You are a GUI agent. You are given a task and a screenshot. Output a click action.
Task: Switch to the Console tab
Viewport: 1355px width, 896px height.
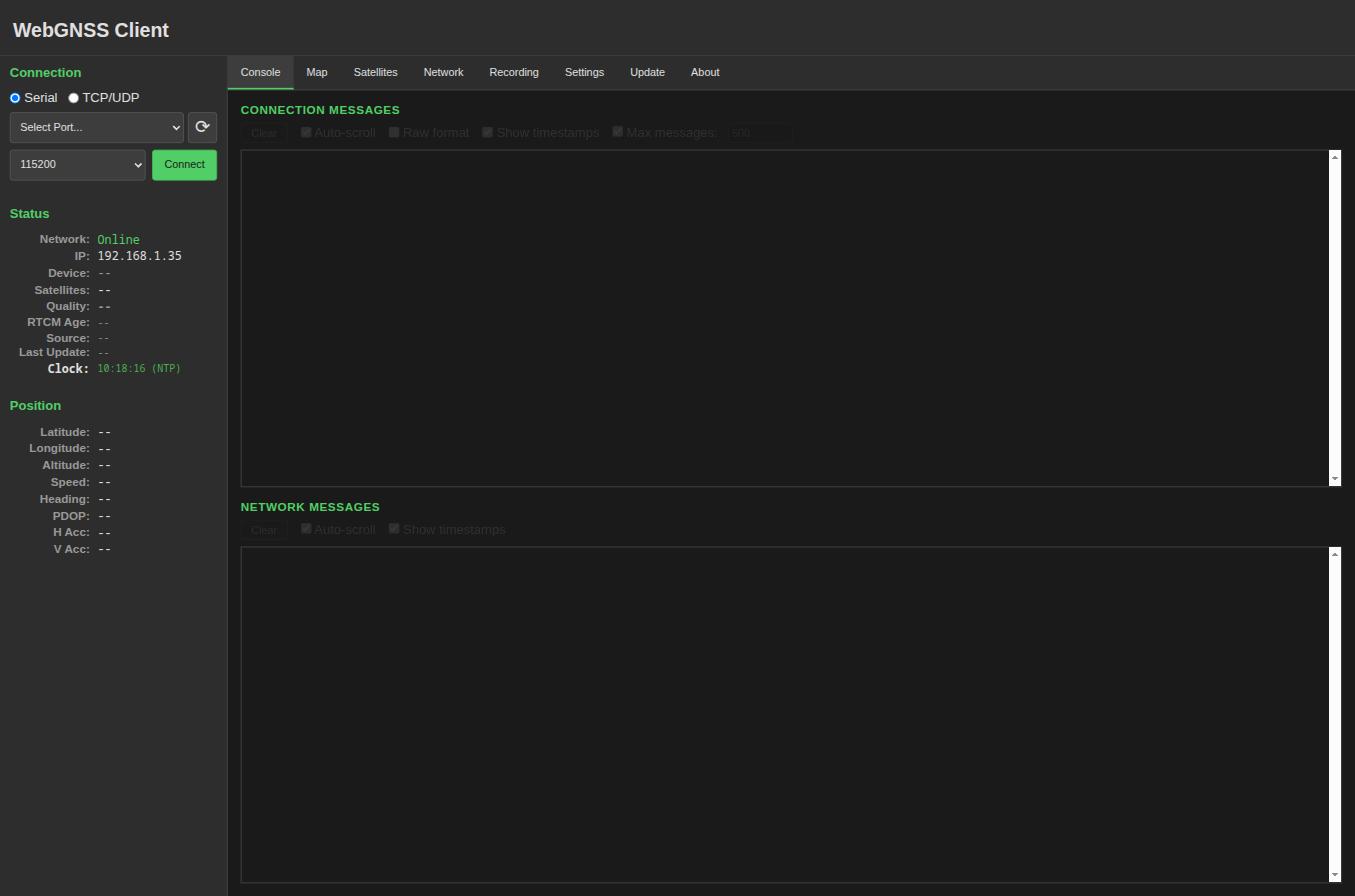(260, 73)
